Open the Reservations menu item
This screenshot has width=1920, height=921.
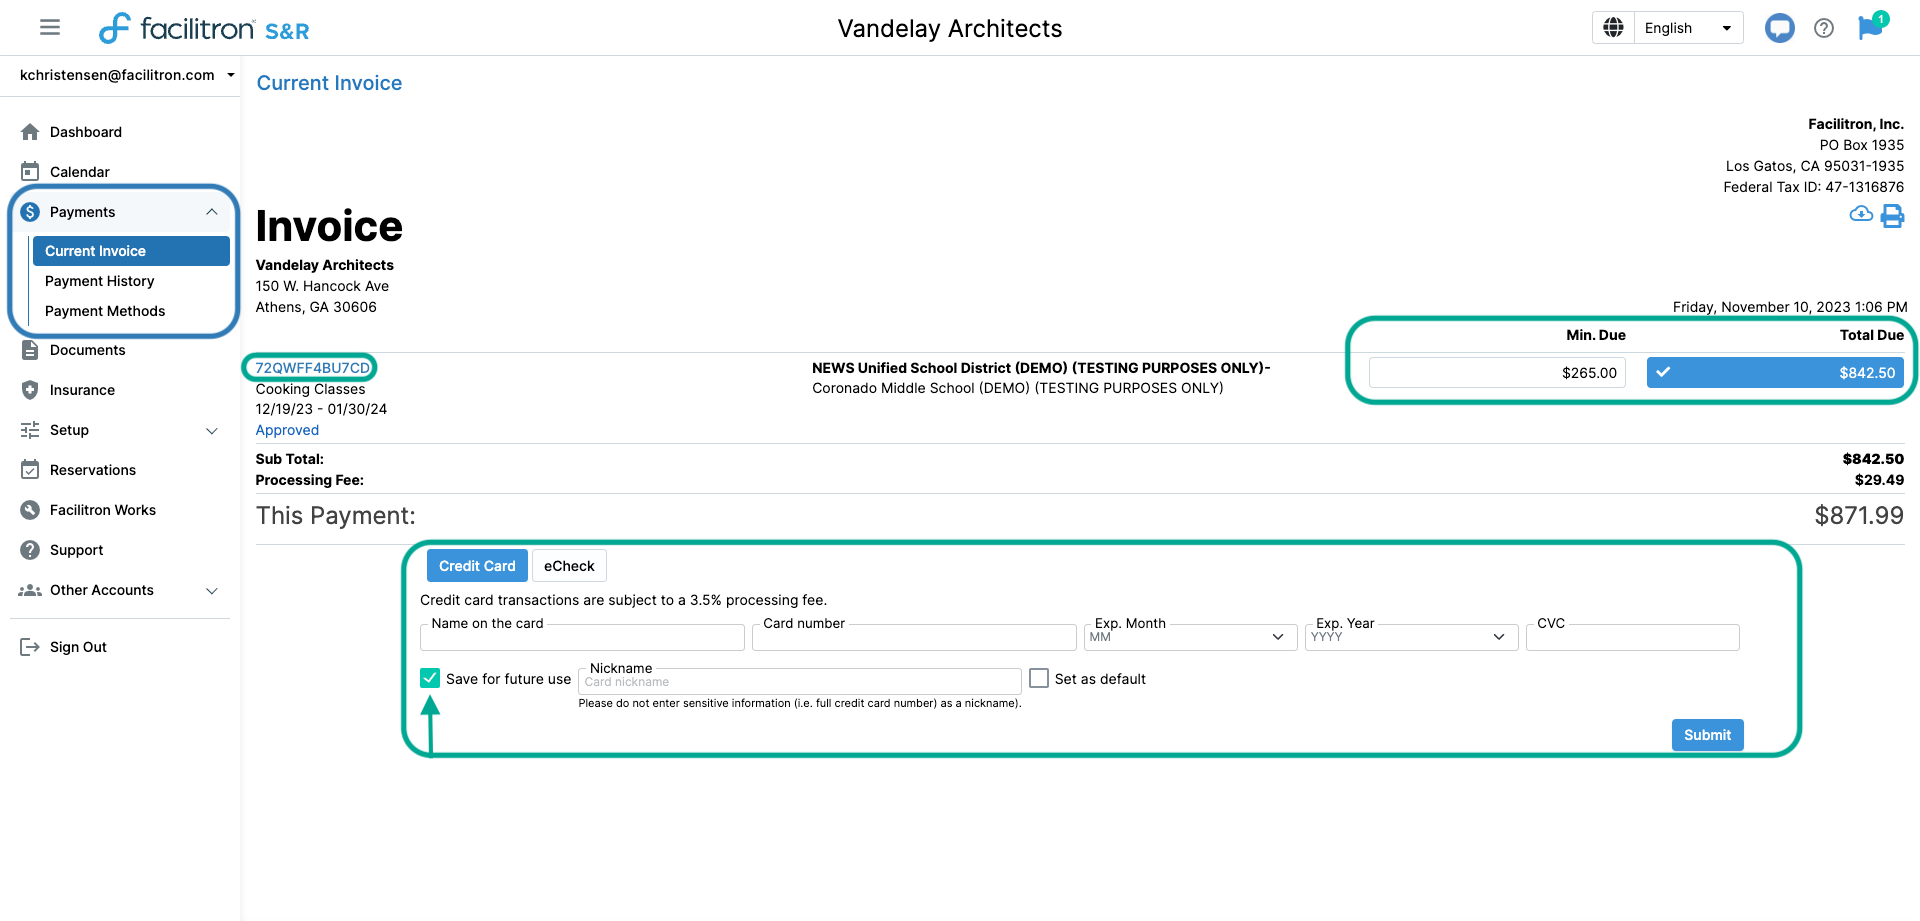coord(93,470)
